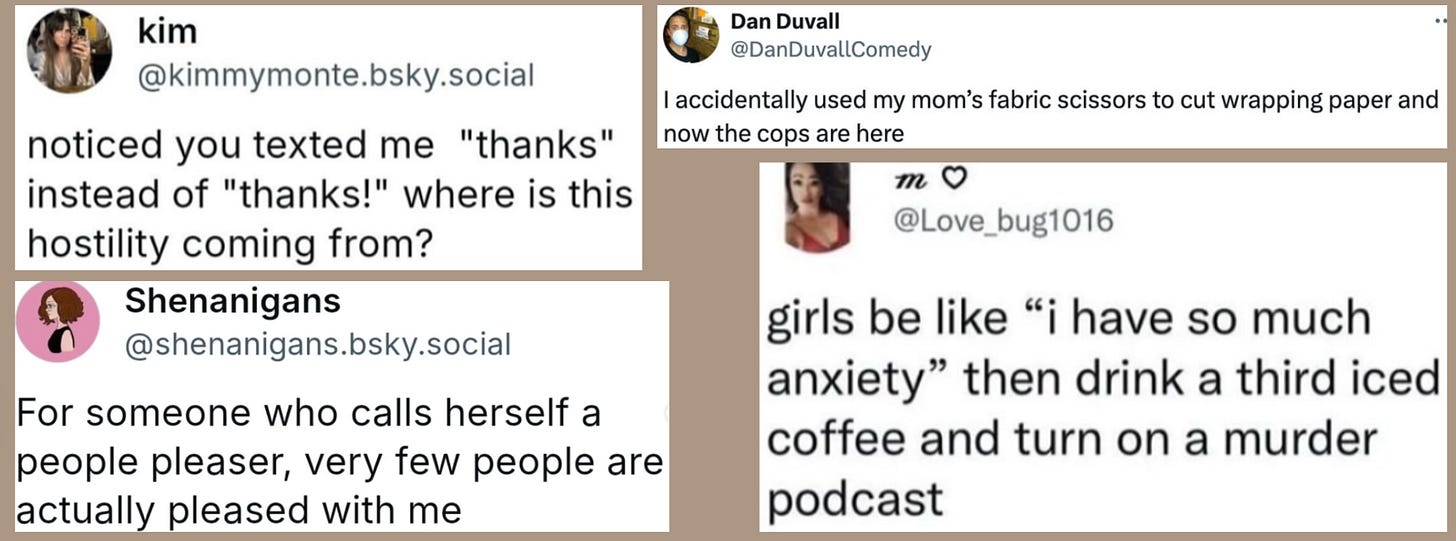Open kim's profile picture
1456x541 pixels.
69,50
